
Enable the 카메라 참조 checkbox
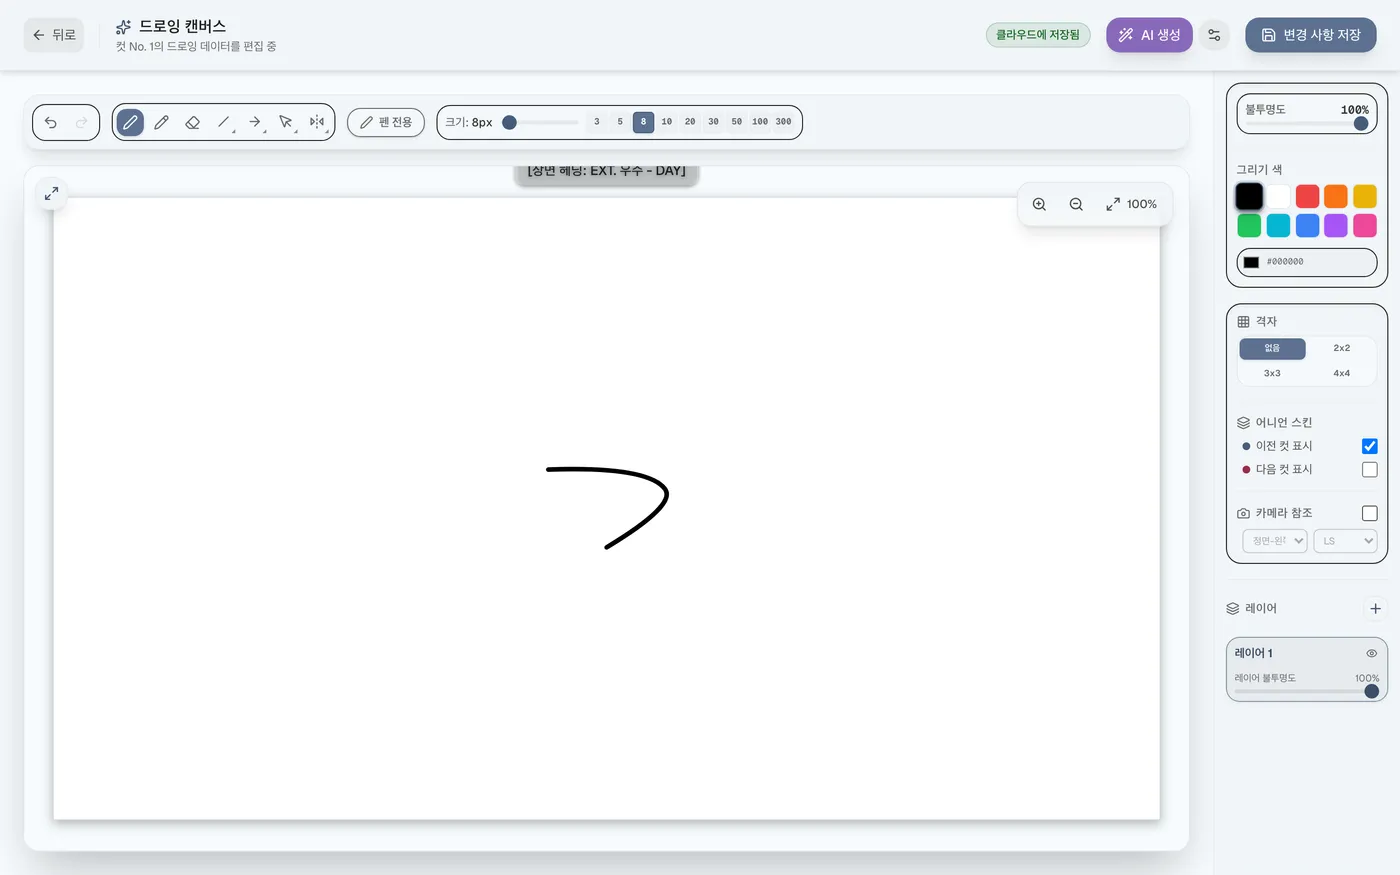(1370, 513)
